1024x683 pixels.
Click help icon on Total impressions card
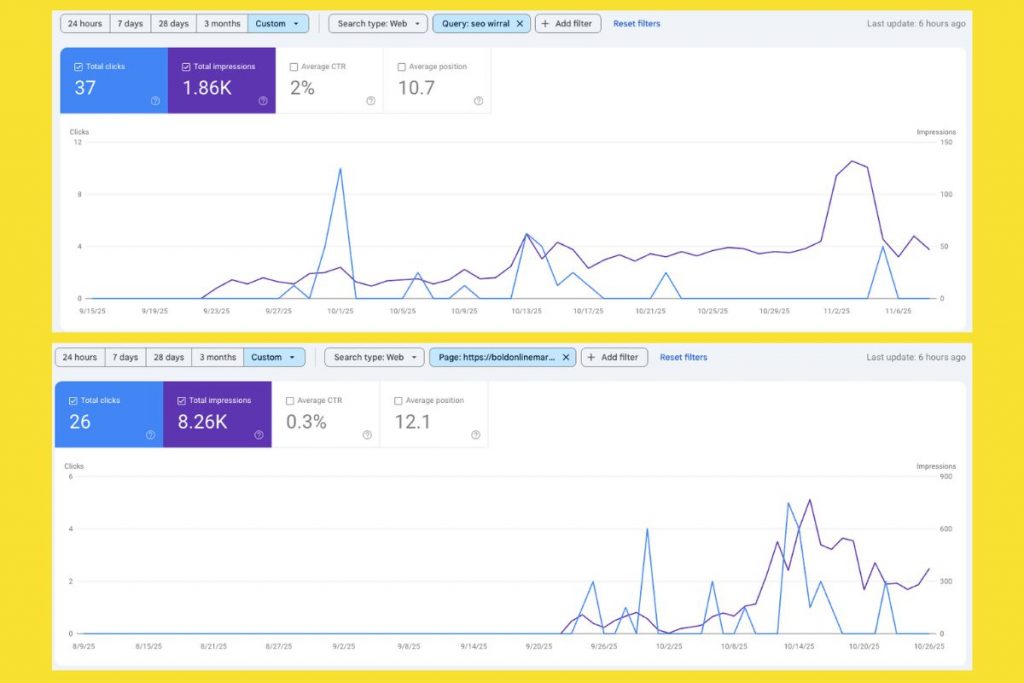[263, 100]
